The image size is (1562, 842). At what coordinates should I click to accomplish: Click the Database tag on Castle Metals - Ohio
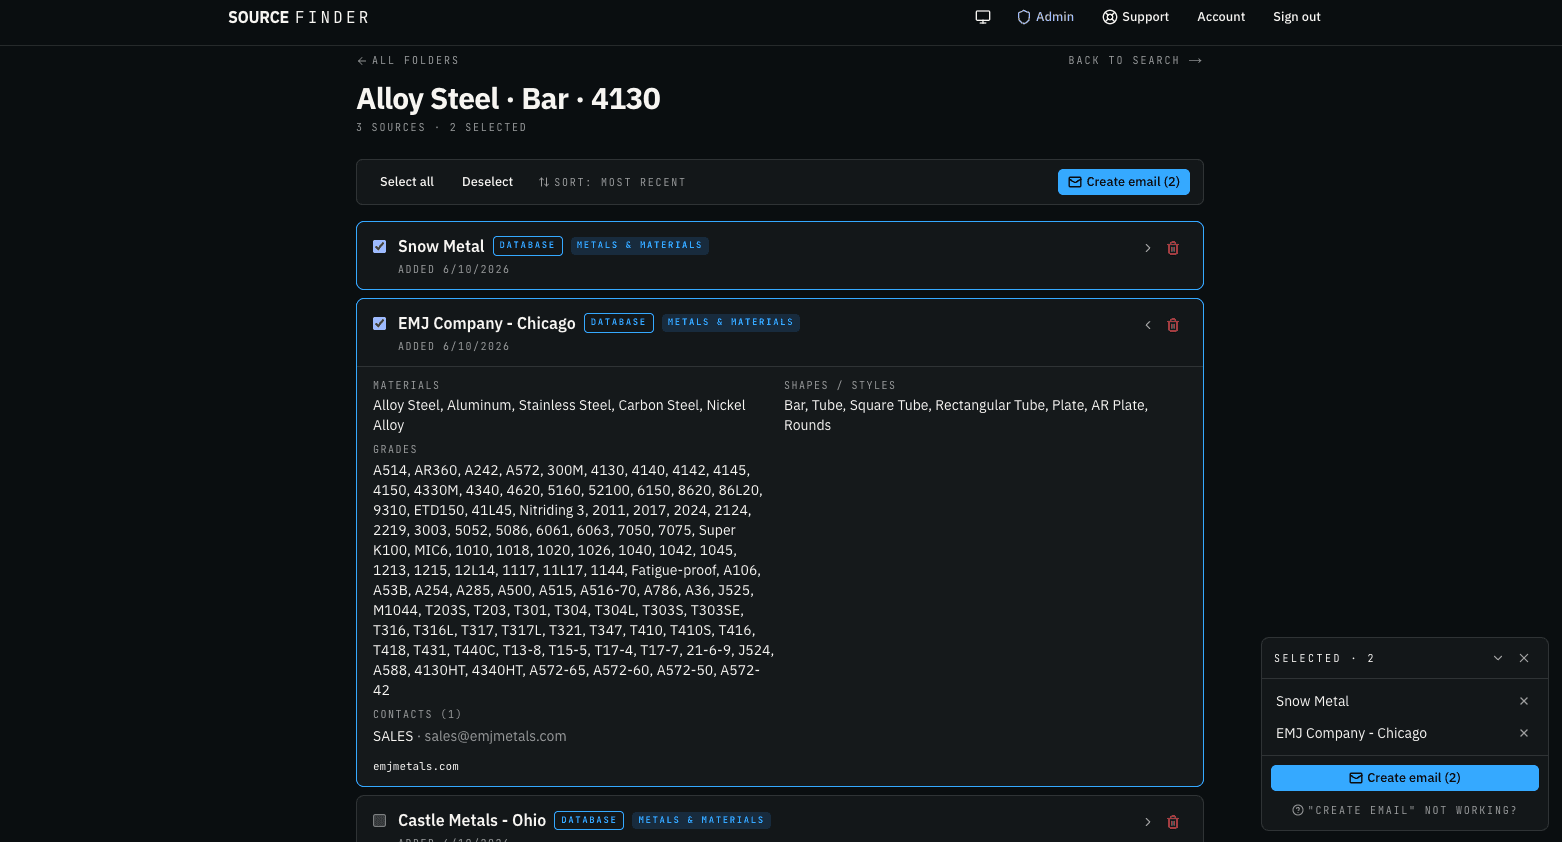[589, 821]
